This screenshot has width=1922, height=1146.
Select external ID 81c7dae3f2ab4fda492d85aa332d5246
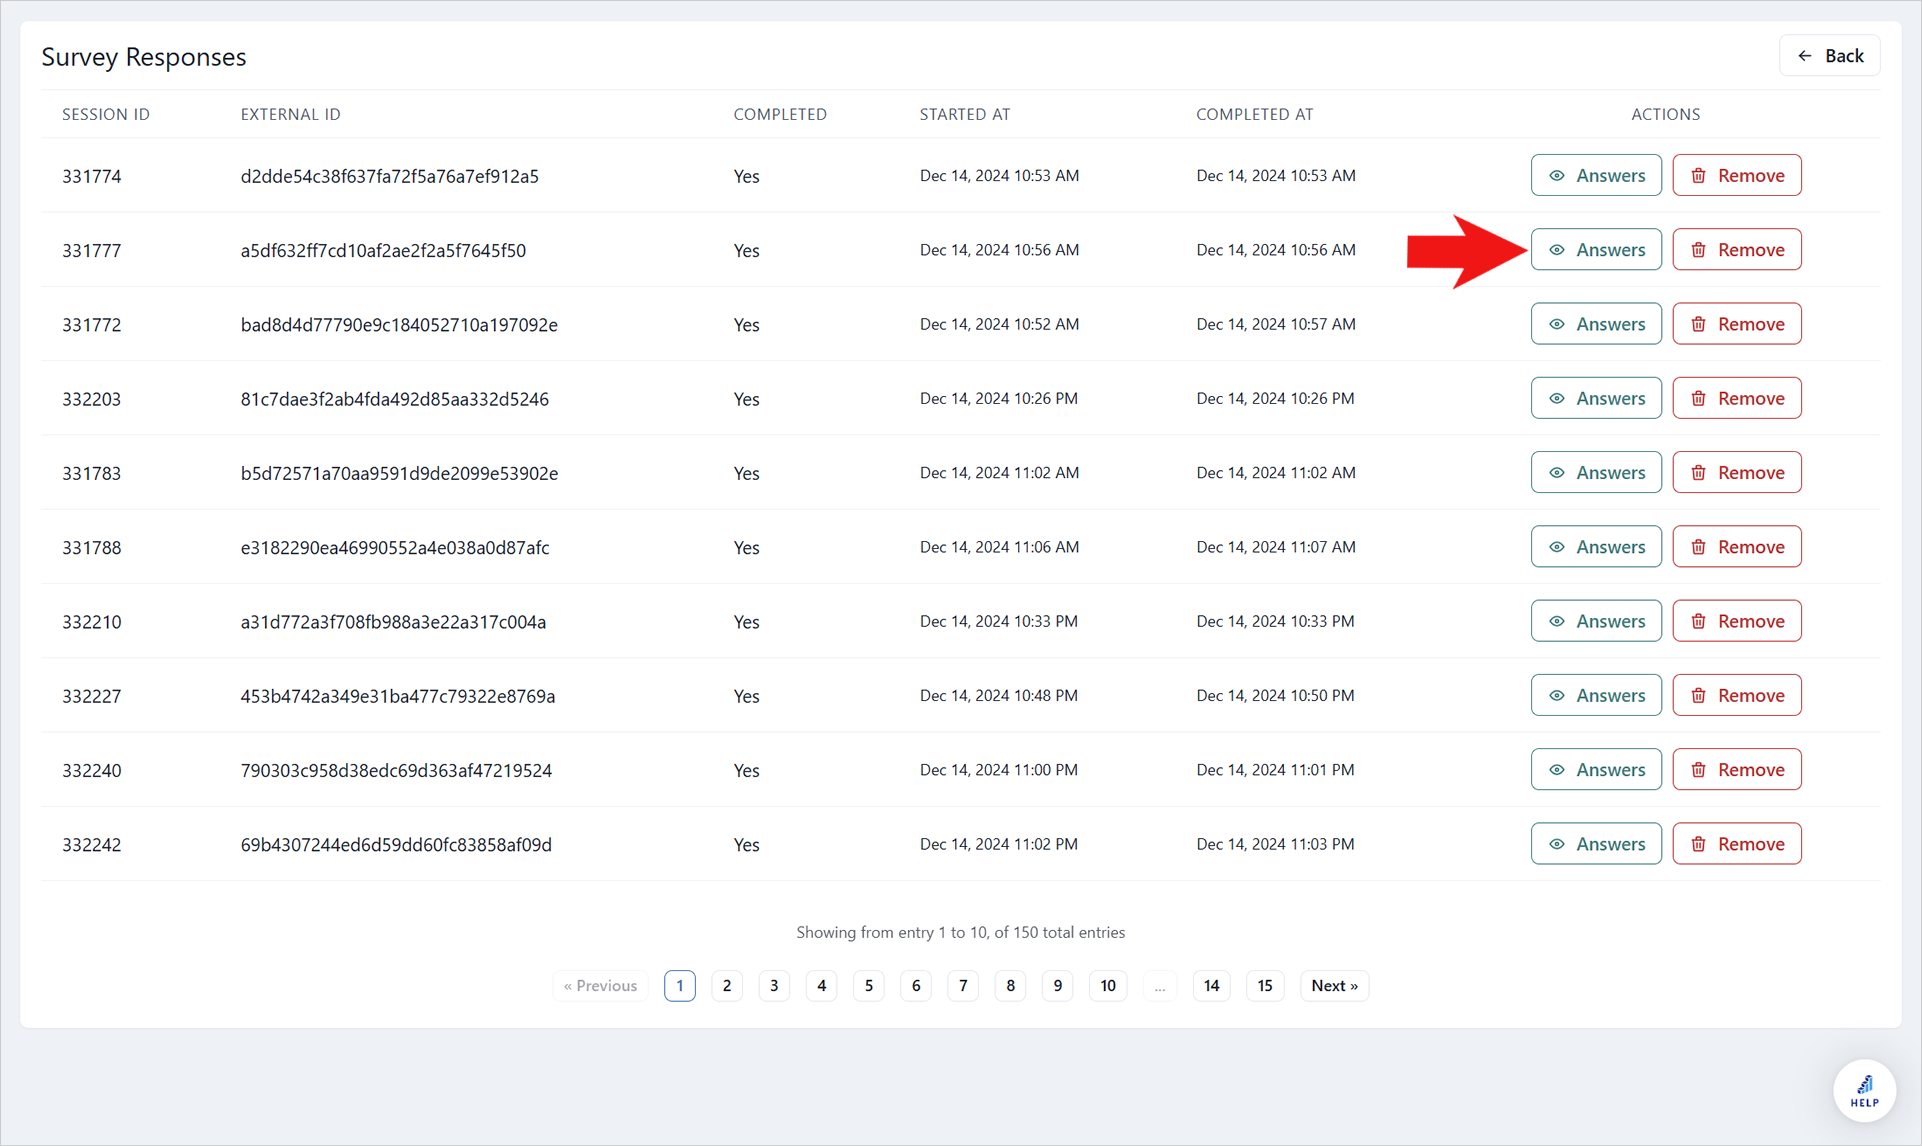[x=395, y=399]
